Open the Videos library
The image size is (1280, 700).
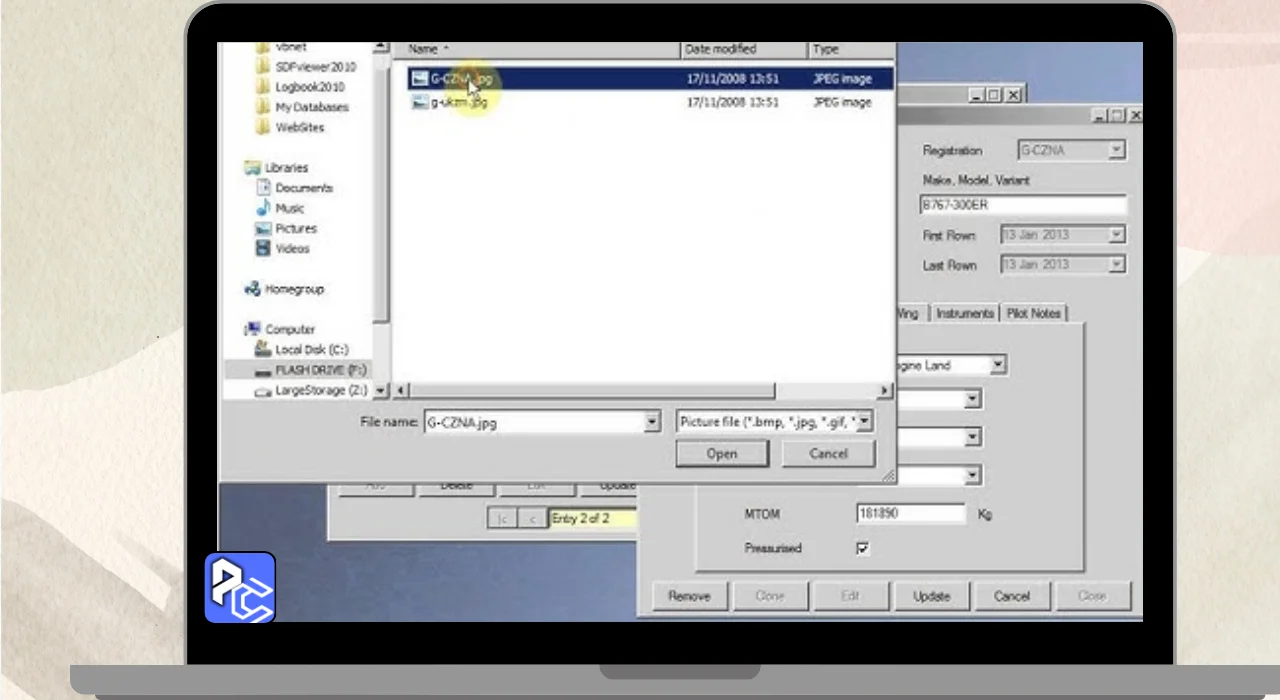point(292,248)
